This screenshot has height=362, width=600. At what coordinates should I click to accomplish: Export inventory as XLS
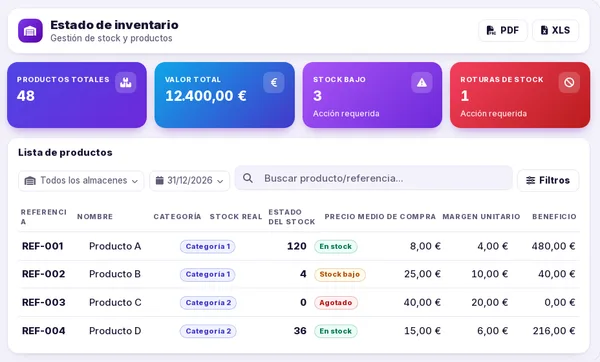[555, 30]
